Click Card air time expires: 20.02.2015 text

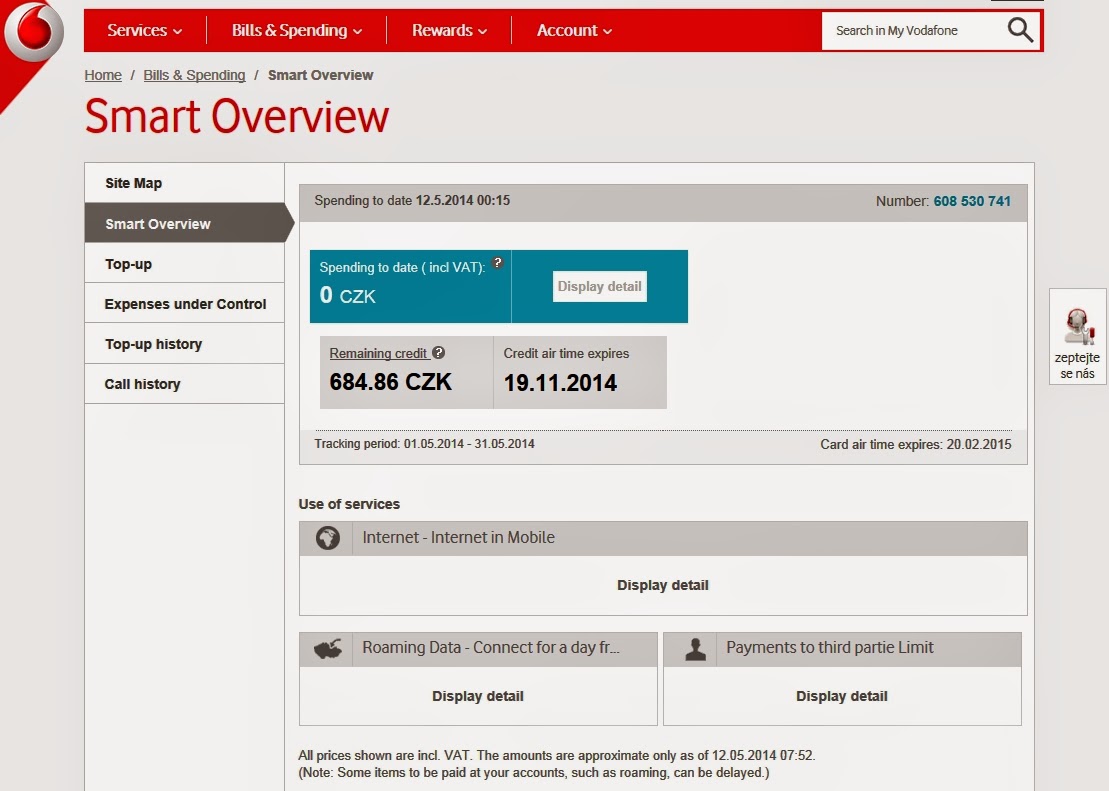pyautogui.click(x=916, y=444)
